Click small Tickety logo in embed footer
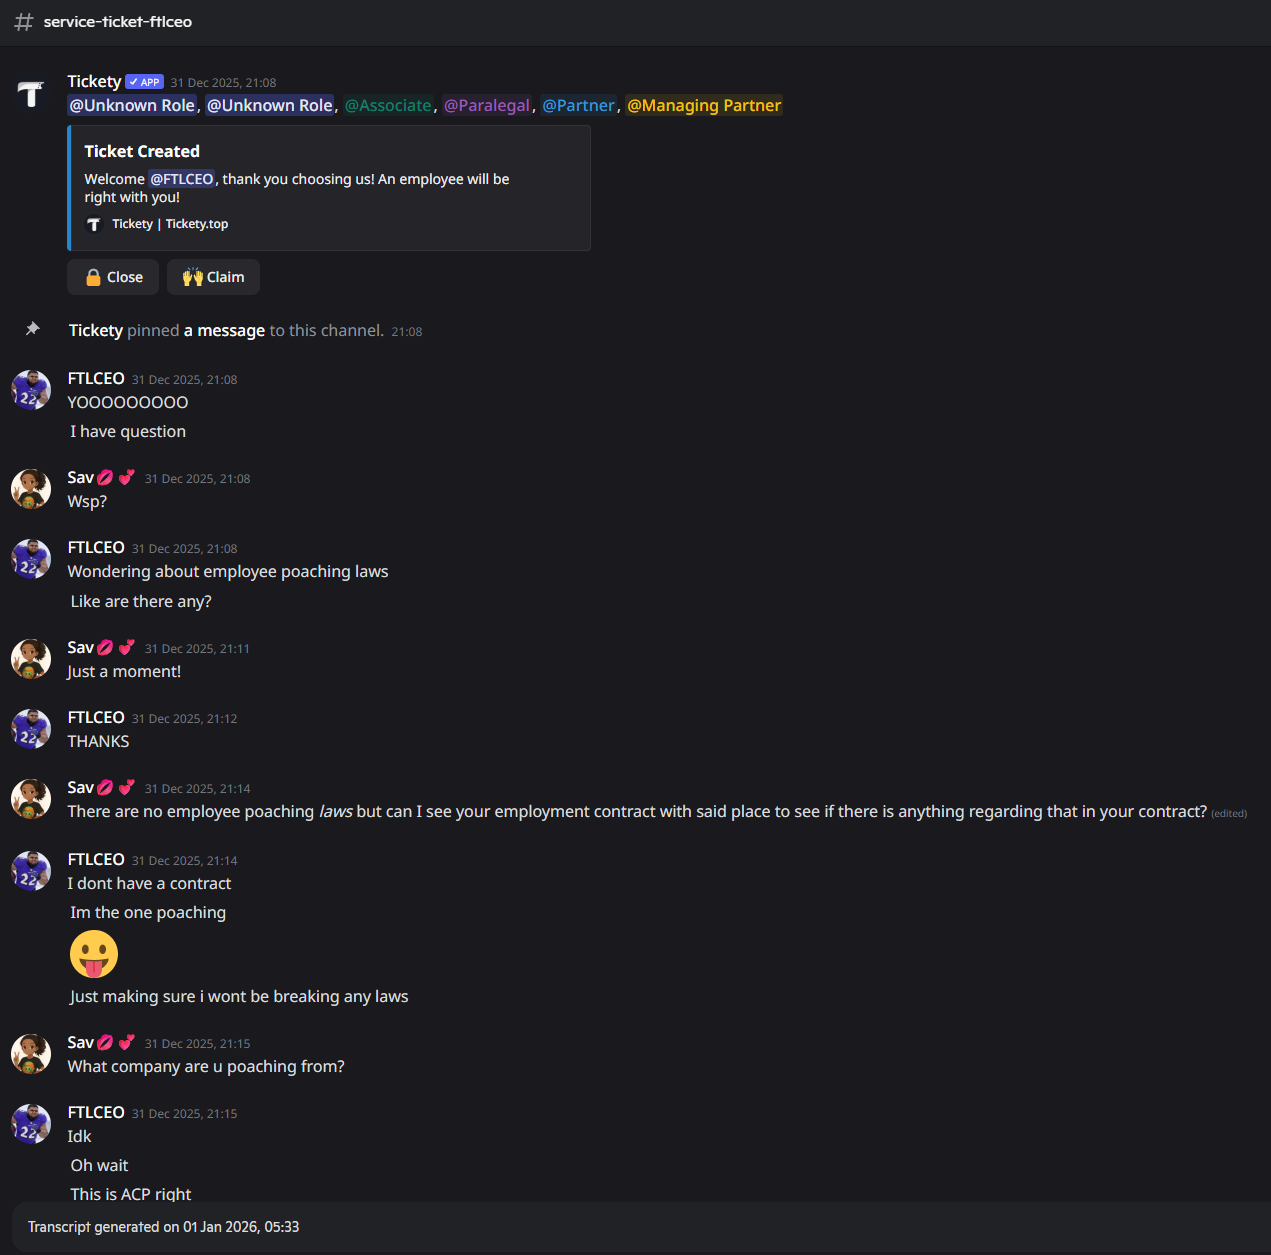Screen dimensions: 1271x1255 (94, 224)
